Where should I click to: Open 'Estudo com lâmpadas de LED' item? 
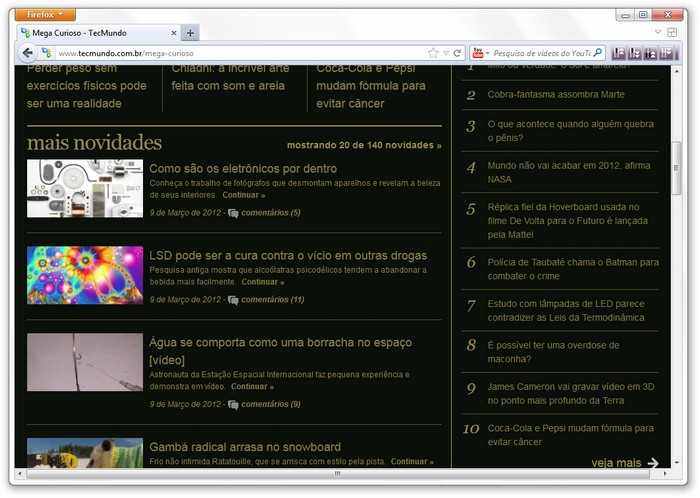point(566,311)
